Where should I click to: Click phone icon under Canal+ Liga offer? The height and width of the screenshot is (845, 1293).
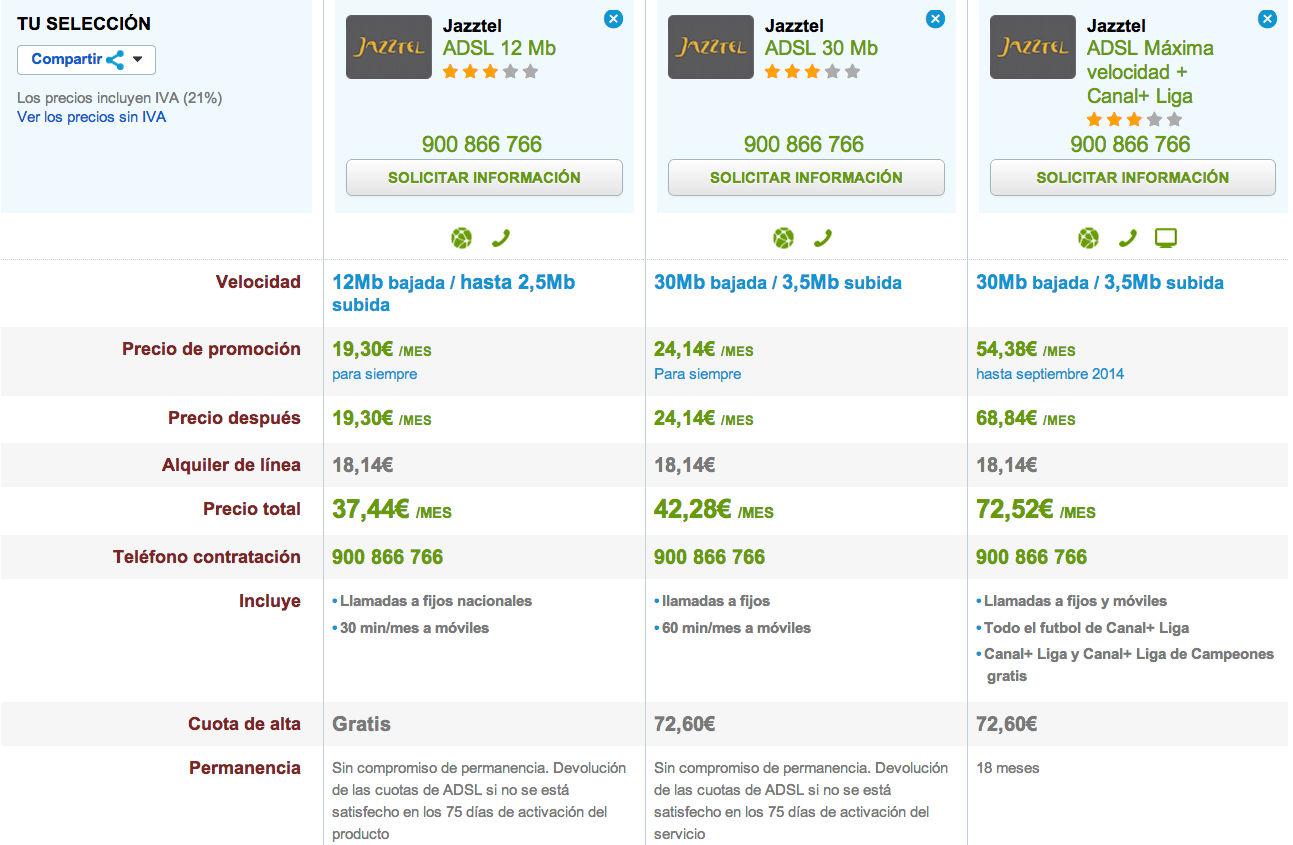(1128, 238)
